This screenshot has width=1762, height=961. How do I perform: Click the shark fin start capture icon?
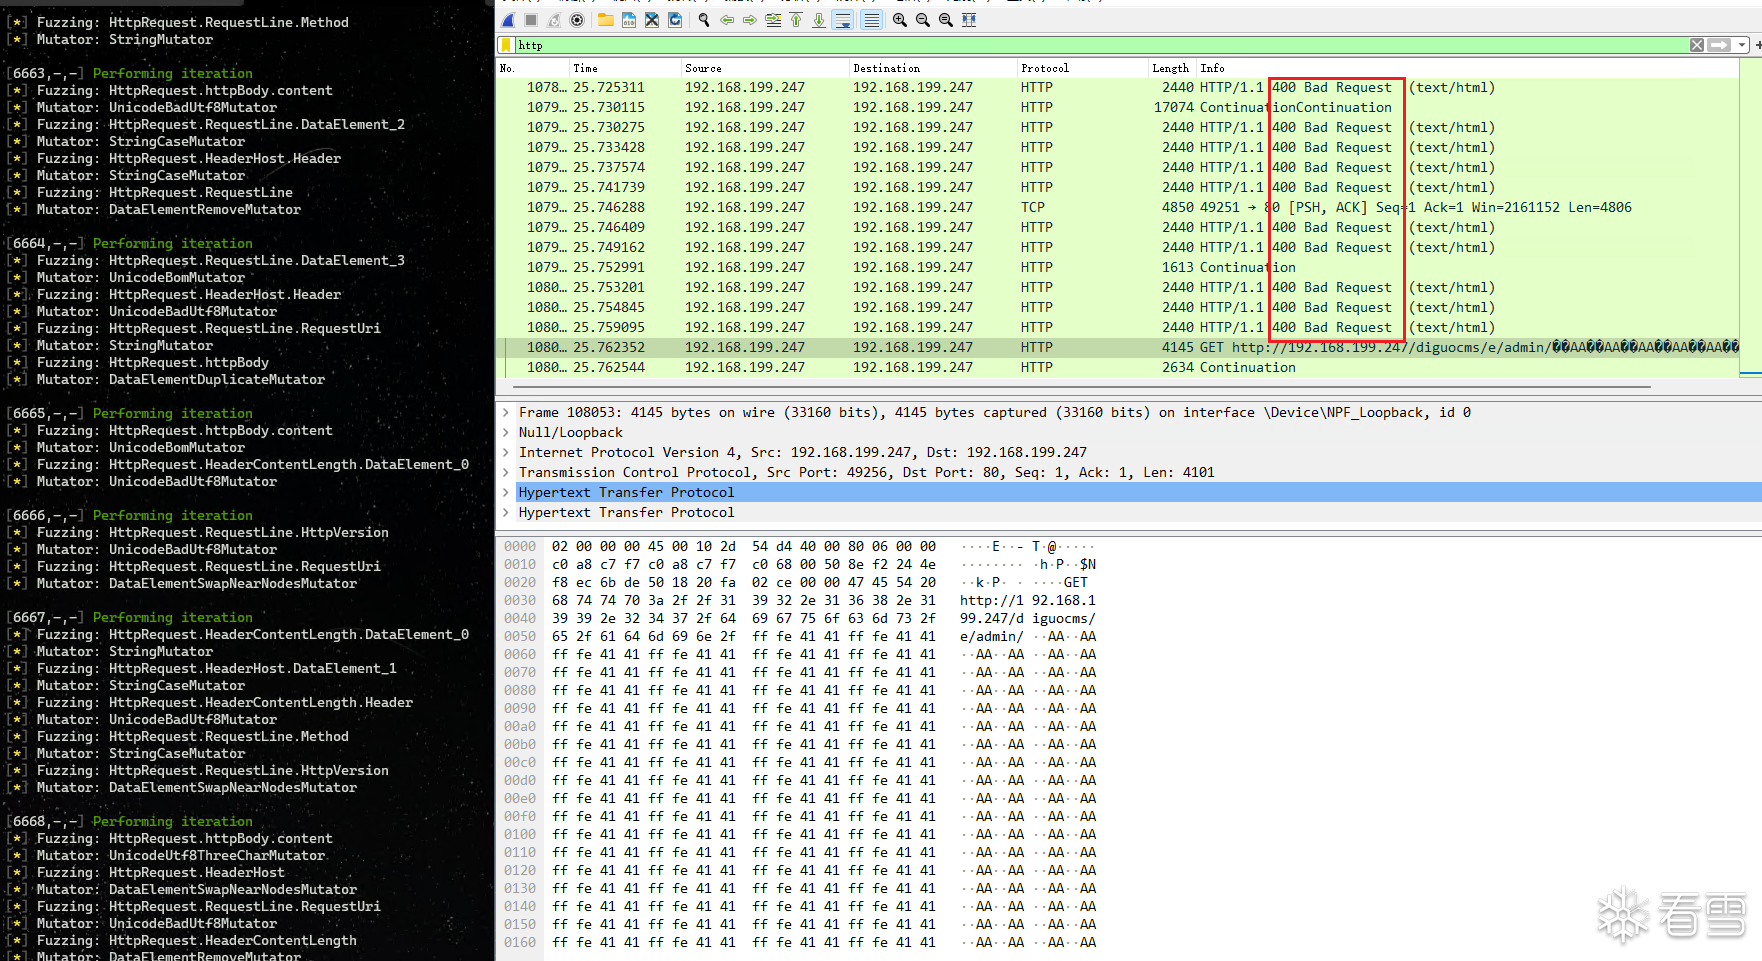[x=508, y=20]
